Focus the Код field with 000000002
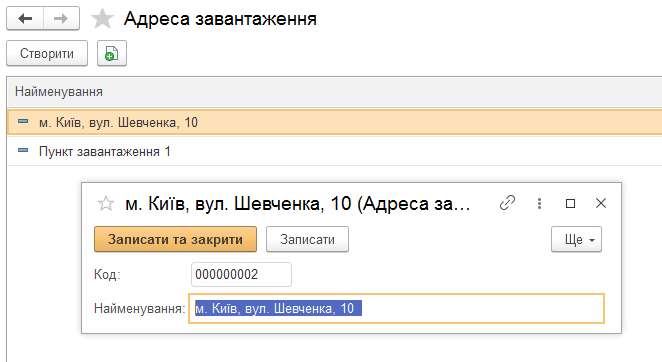Image resolution: width=662 pixels, height=362 pixels. click(x=241, y=275)
